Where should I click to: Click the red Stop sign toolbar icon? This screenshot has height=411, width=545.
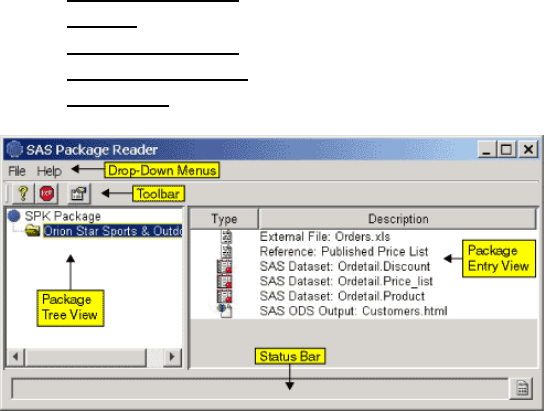pos(47,194)
